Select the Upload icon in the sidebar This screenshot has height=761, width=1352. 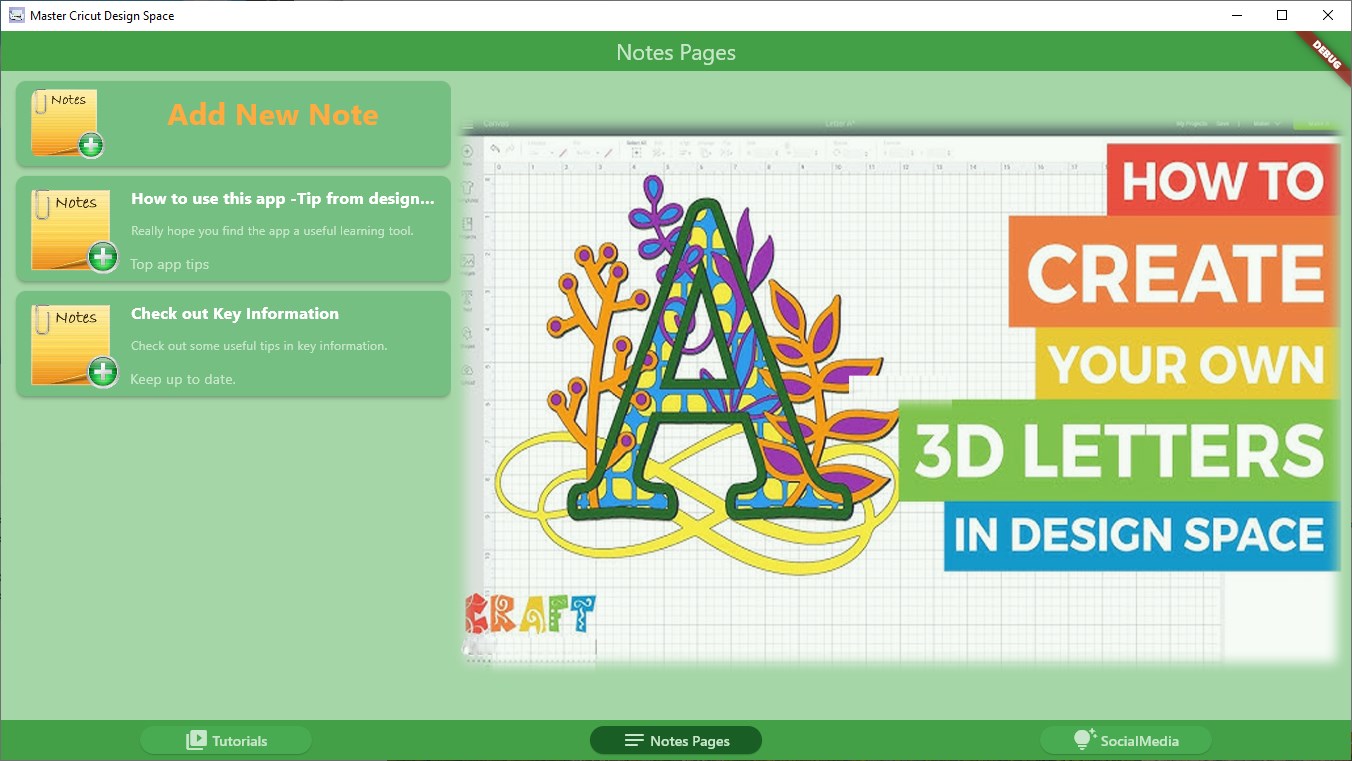tap(468, 369)
